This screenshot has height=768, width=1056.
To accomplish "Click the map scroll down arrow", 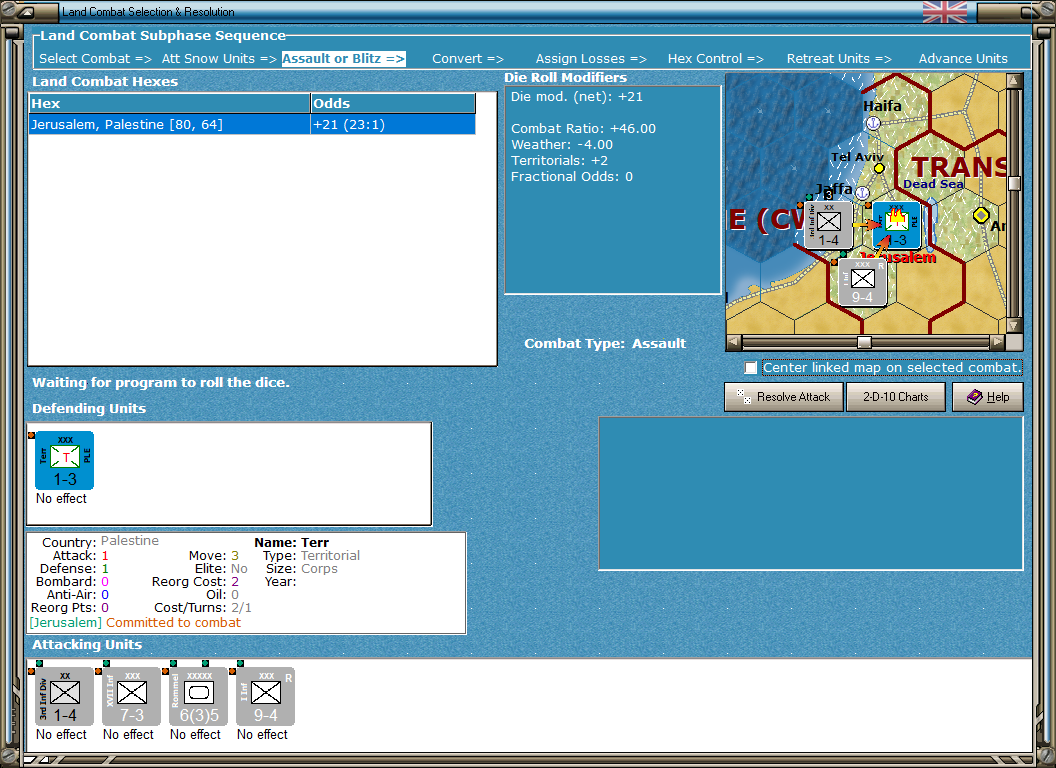I will [1014, 325].
